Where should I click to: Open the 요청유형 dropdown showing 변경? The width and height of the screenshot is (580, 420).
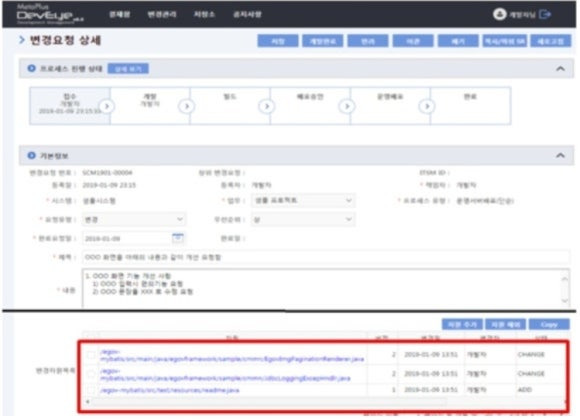click(134, 219)
